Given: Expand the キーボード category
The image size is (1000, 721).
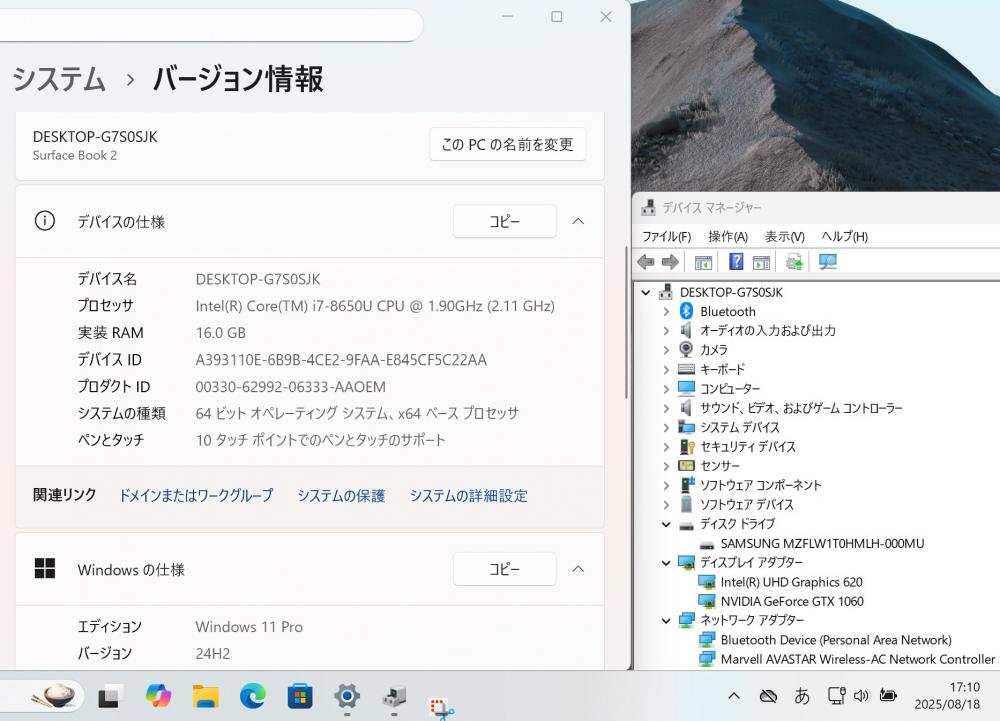Looking at the screenshot, I should tap(666, 369).
